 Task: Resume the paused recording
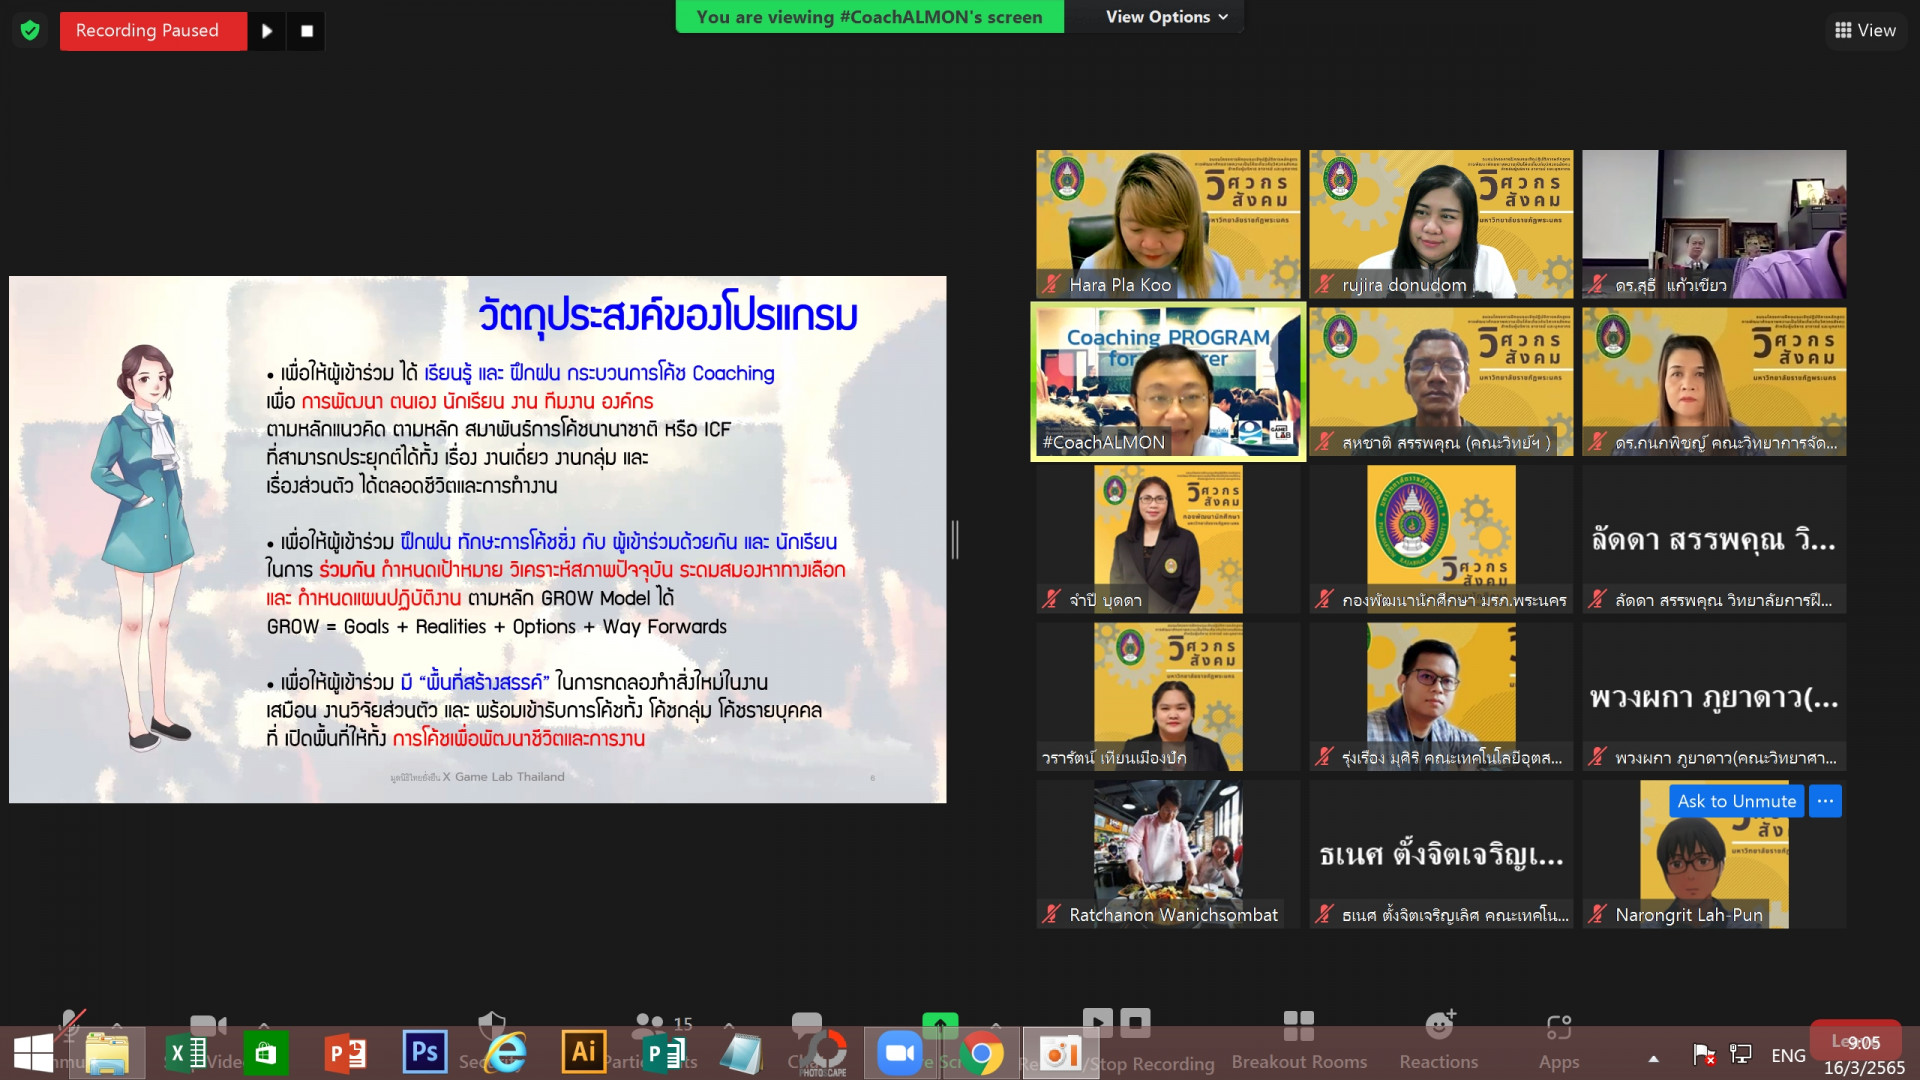tap(266, 31)
